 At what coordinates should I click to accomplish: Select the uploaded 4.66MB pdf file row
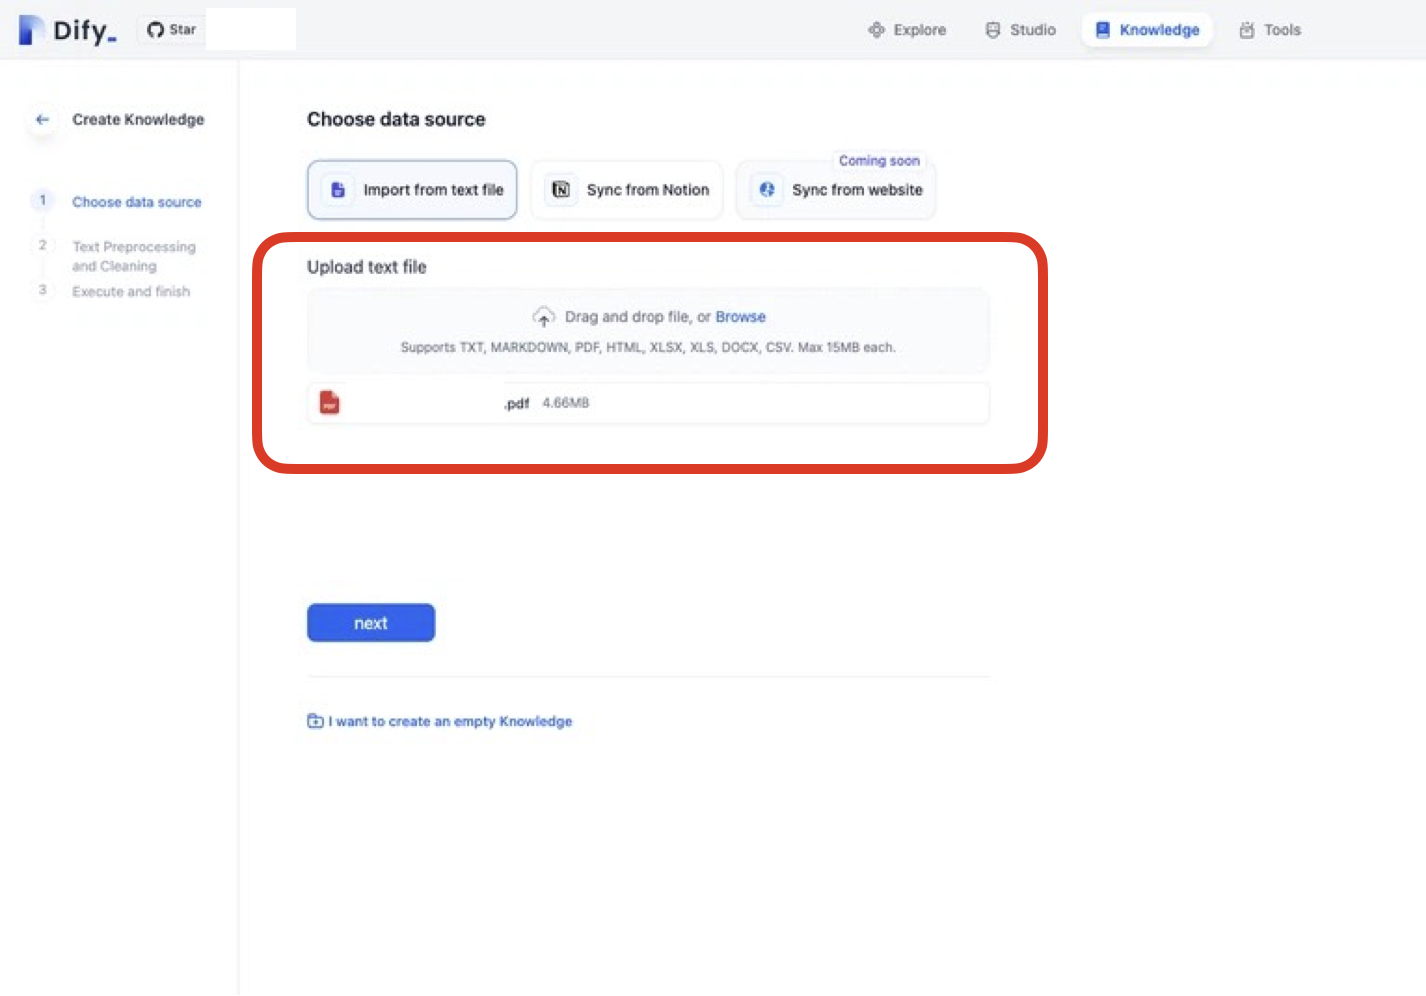tap(648, 403)
